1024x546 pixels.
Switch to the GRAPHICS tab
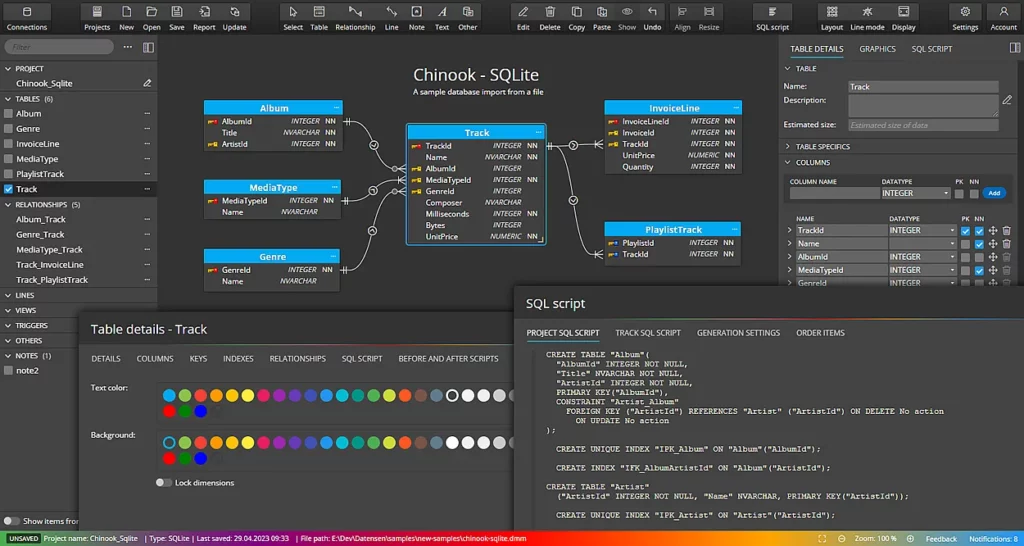point(877,49)
